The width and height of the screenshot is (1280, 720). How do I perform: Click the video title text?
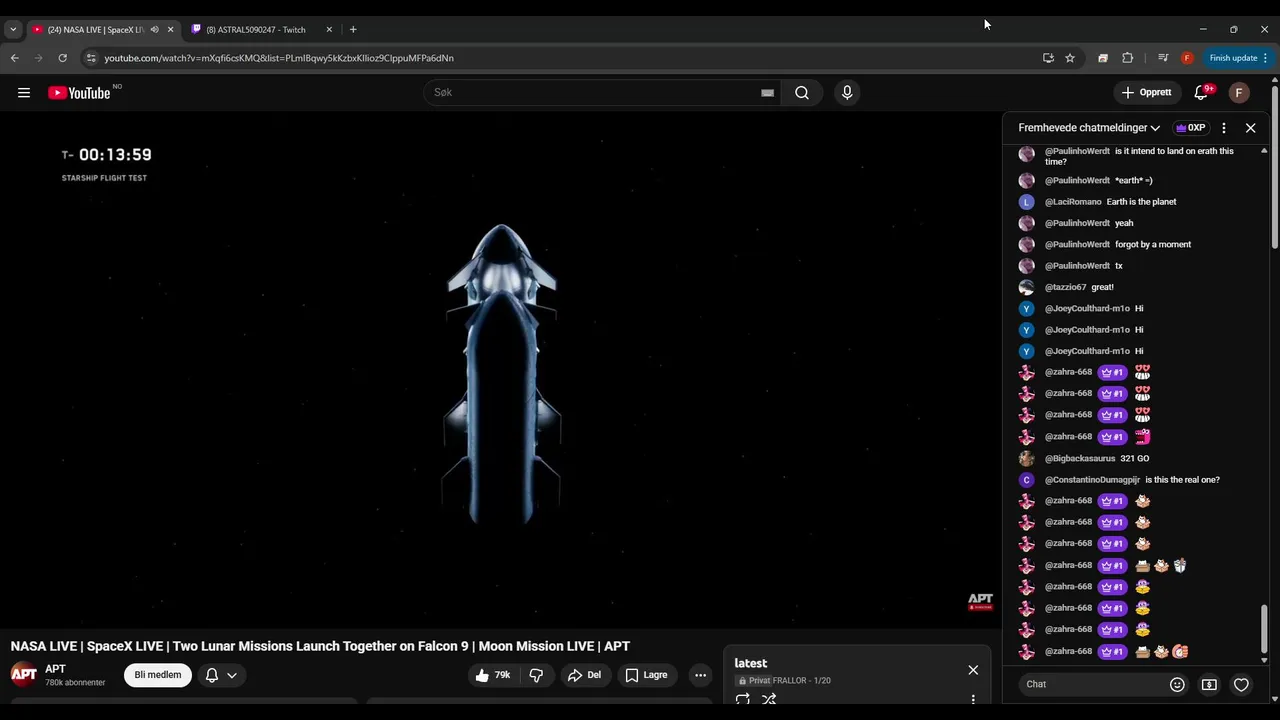tap(320, 646)
